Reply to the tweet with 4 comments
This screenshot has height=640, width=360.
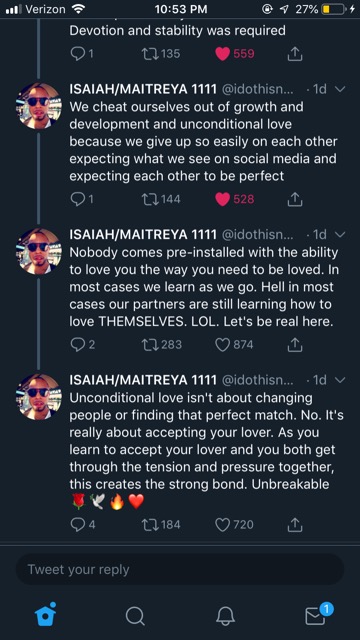tap(78, 524)
